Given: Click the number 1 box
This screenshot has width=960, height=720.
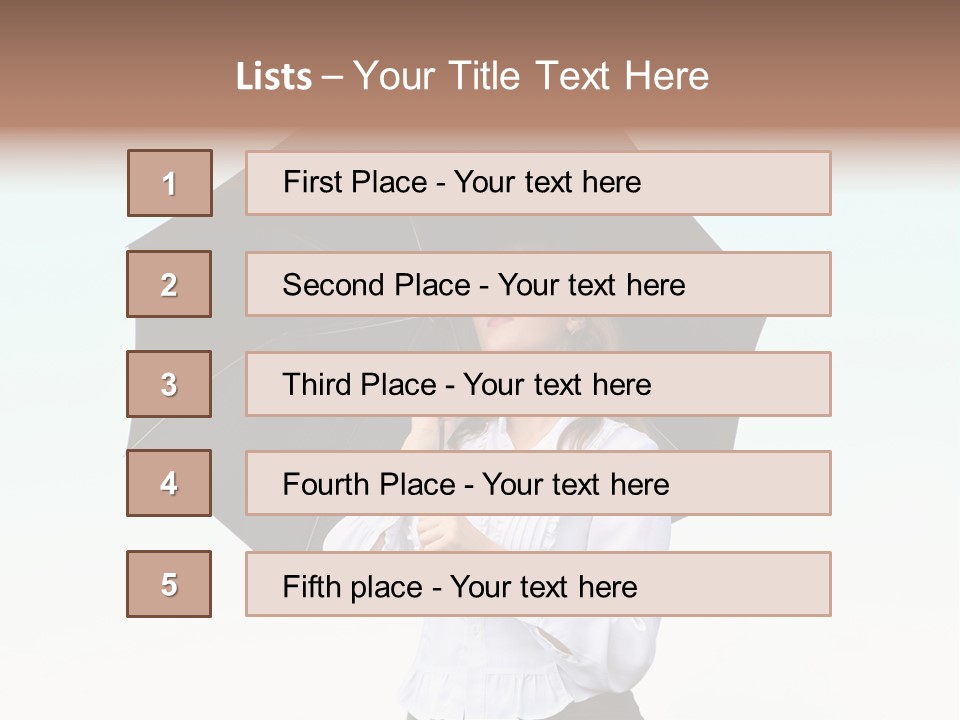Looking at the screenshot, I should point(170,183).
